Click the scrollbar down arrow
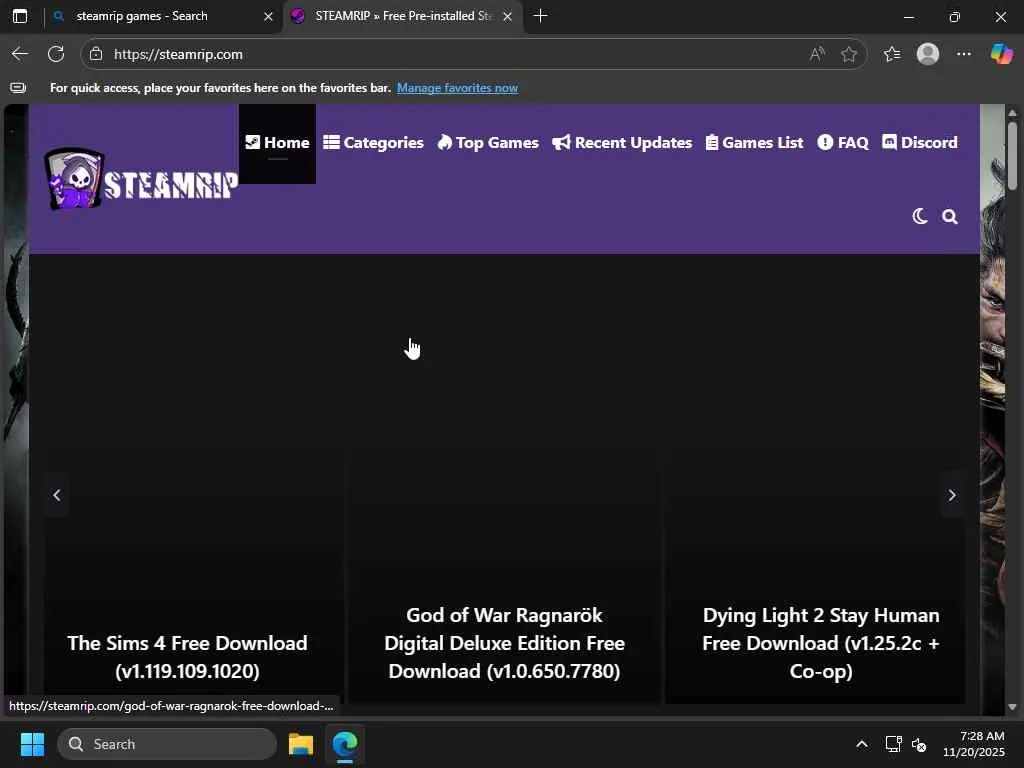This screenshot has width=1024, height=768. pyautogui.click(x=1012, y=707)
